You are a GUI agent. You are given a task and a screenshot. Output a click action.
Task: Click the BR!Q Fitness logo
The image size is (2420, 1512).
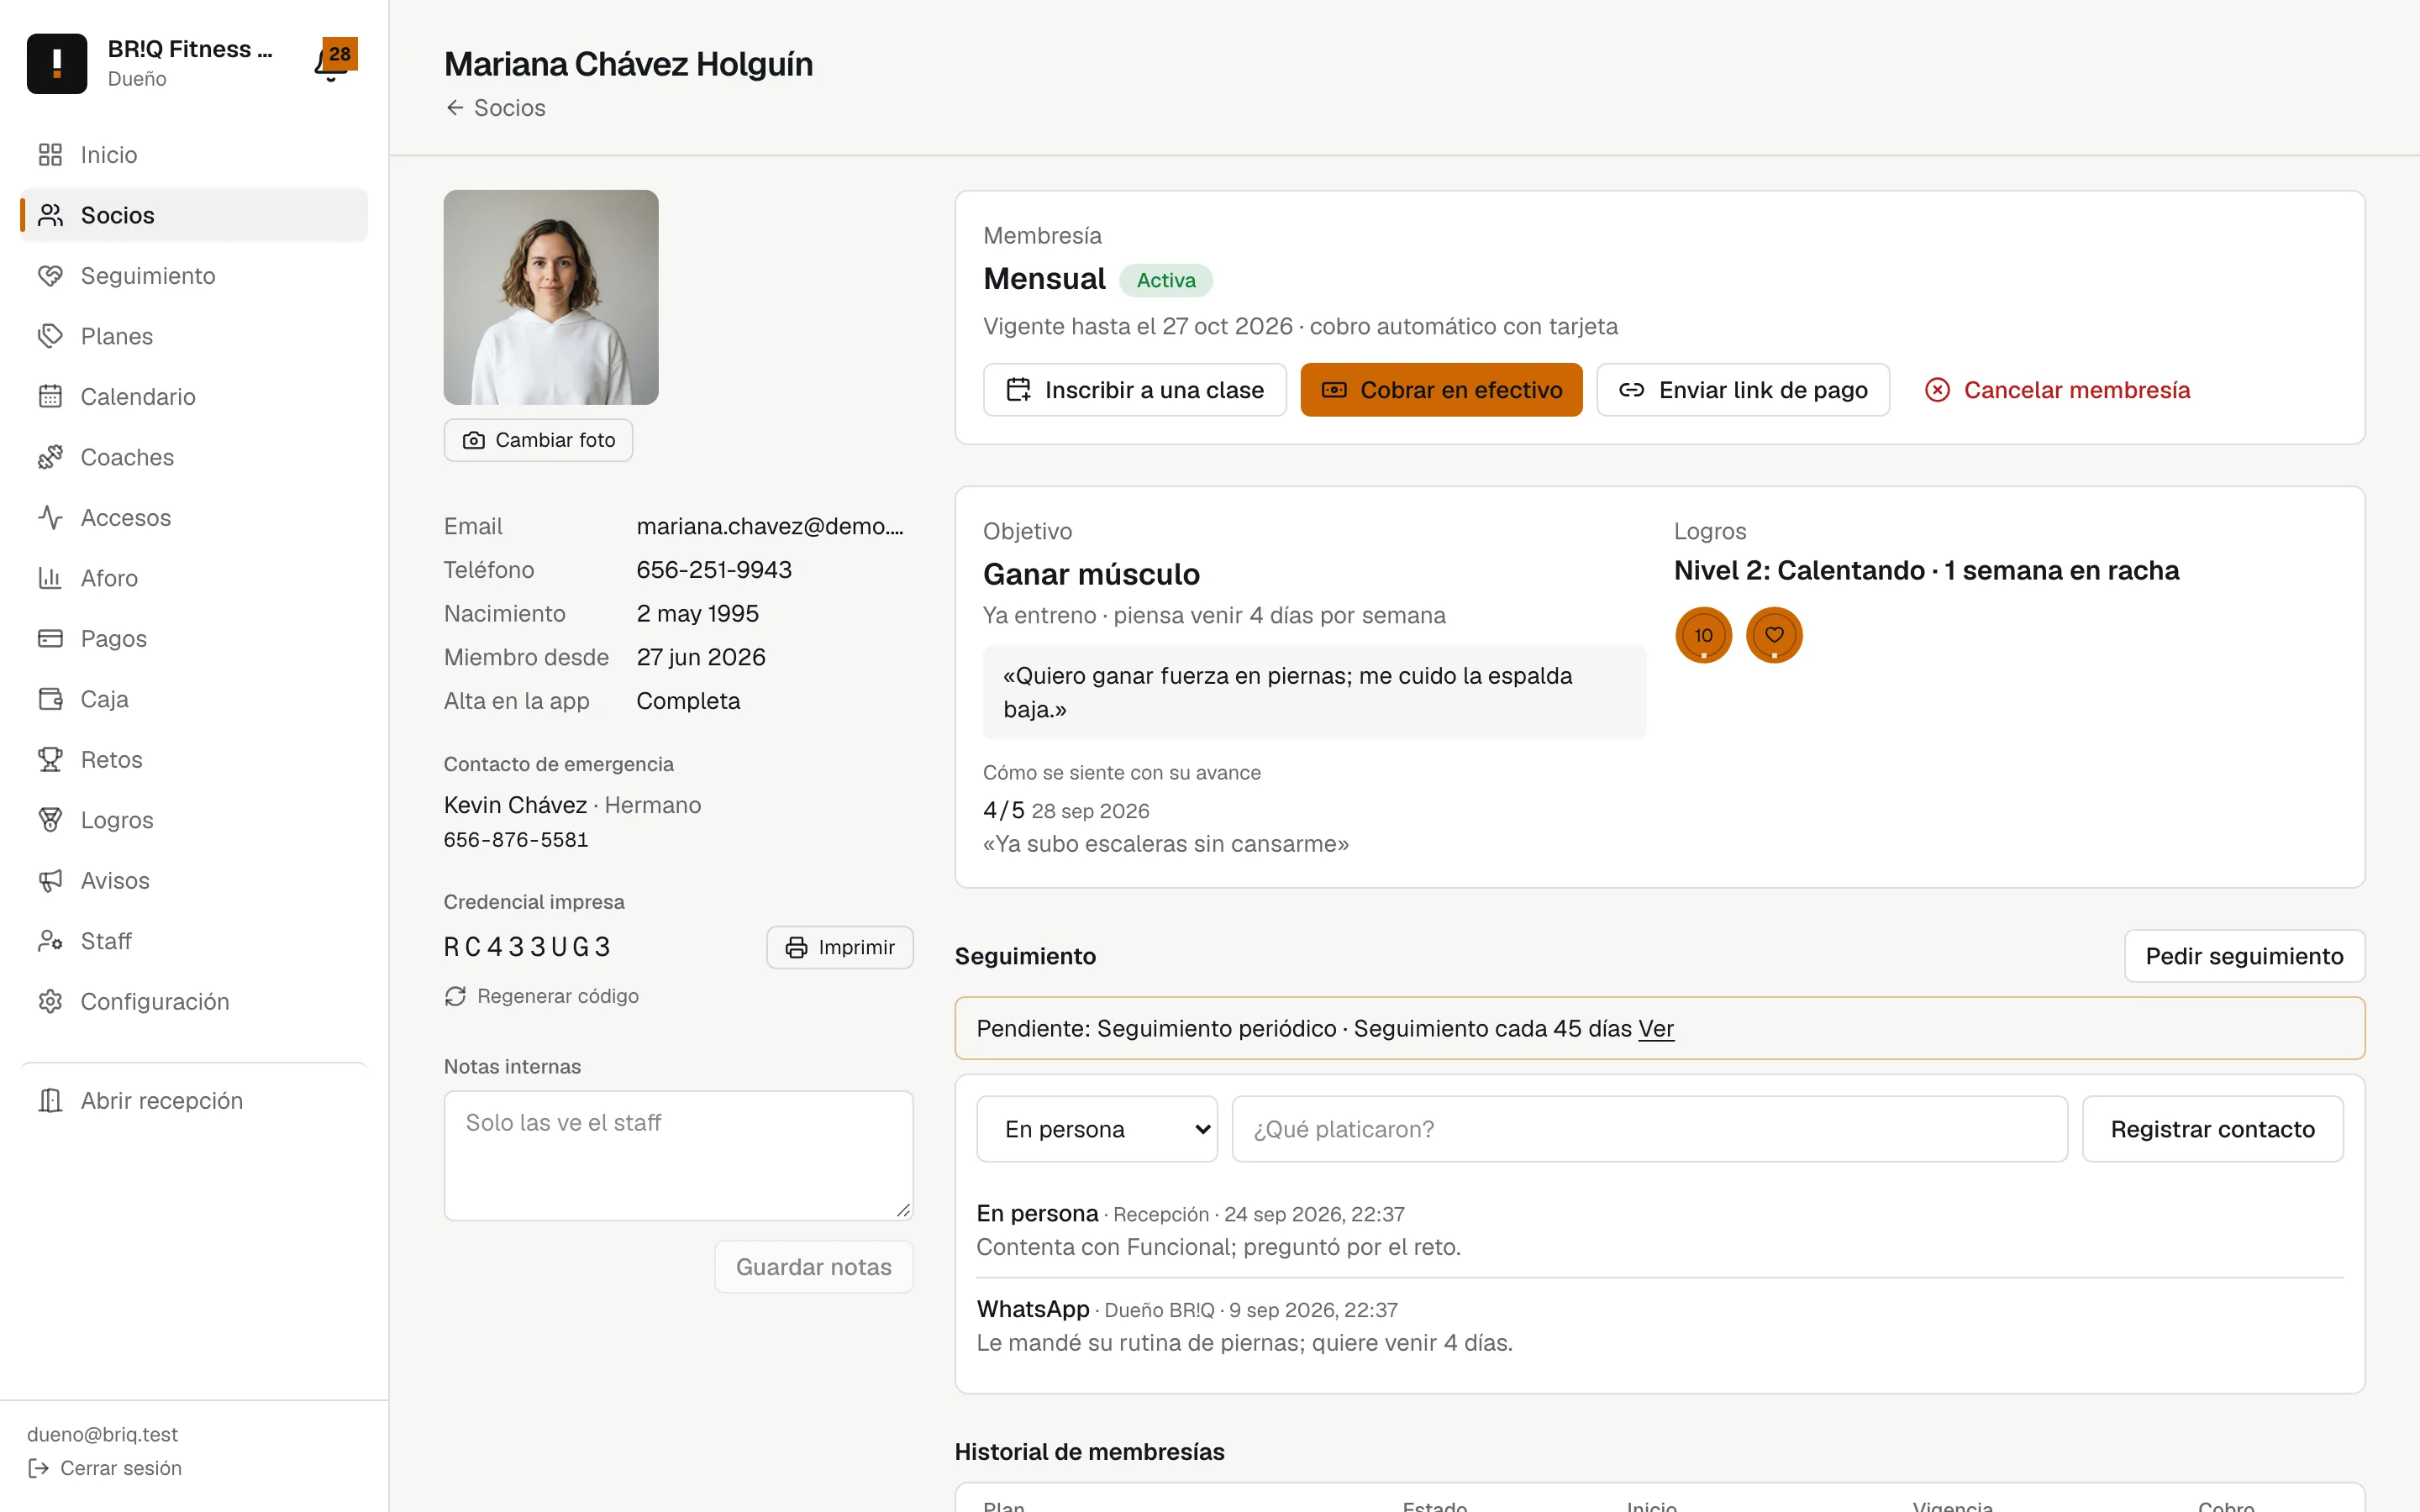click(x=57, y=63)
